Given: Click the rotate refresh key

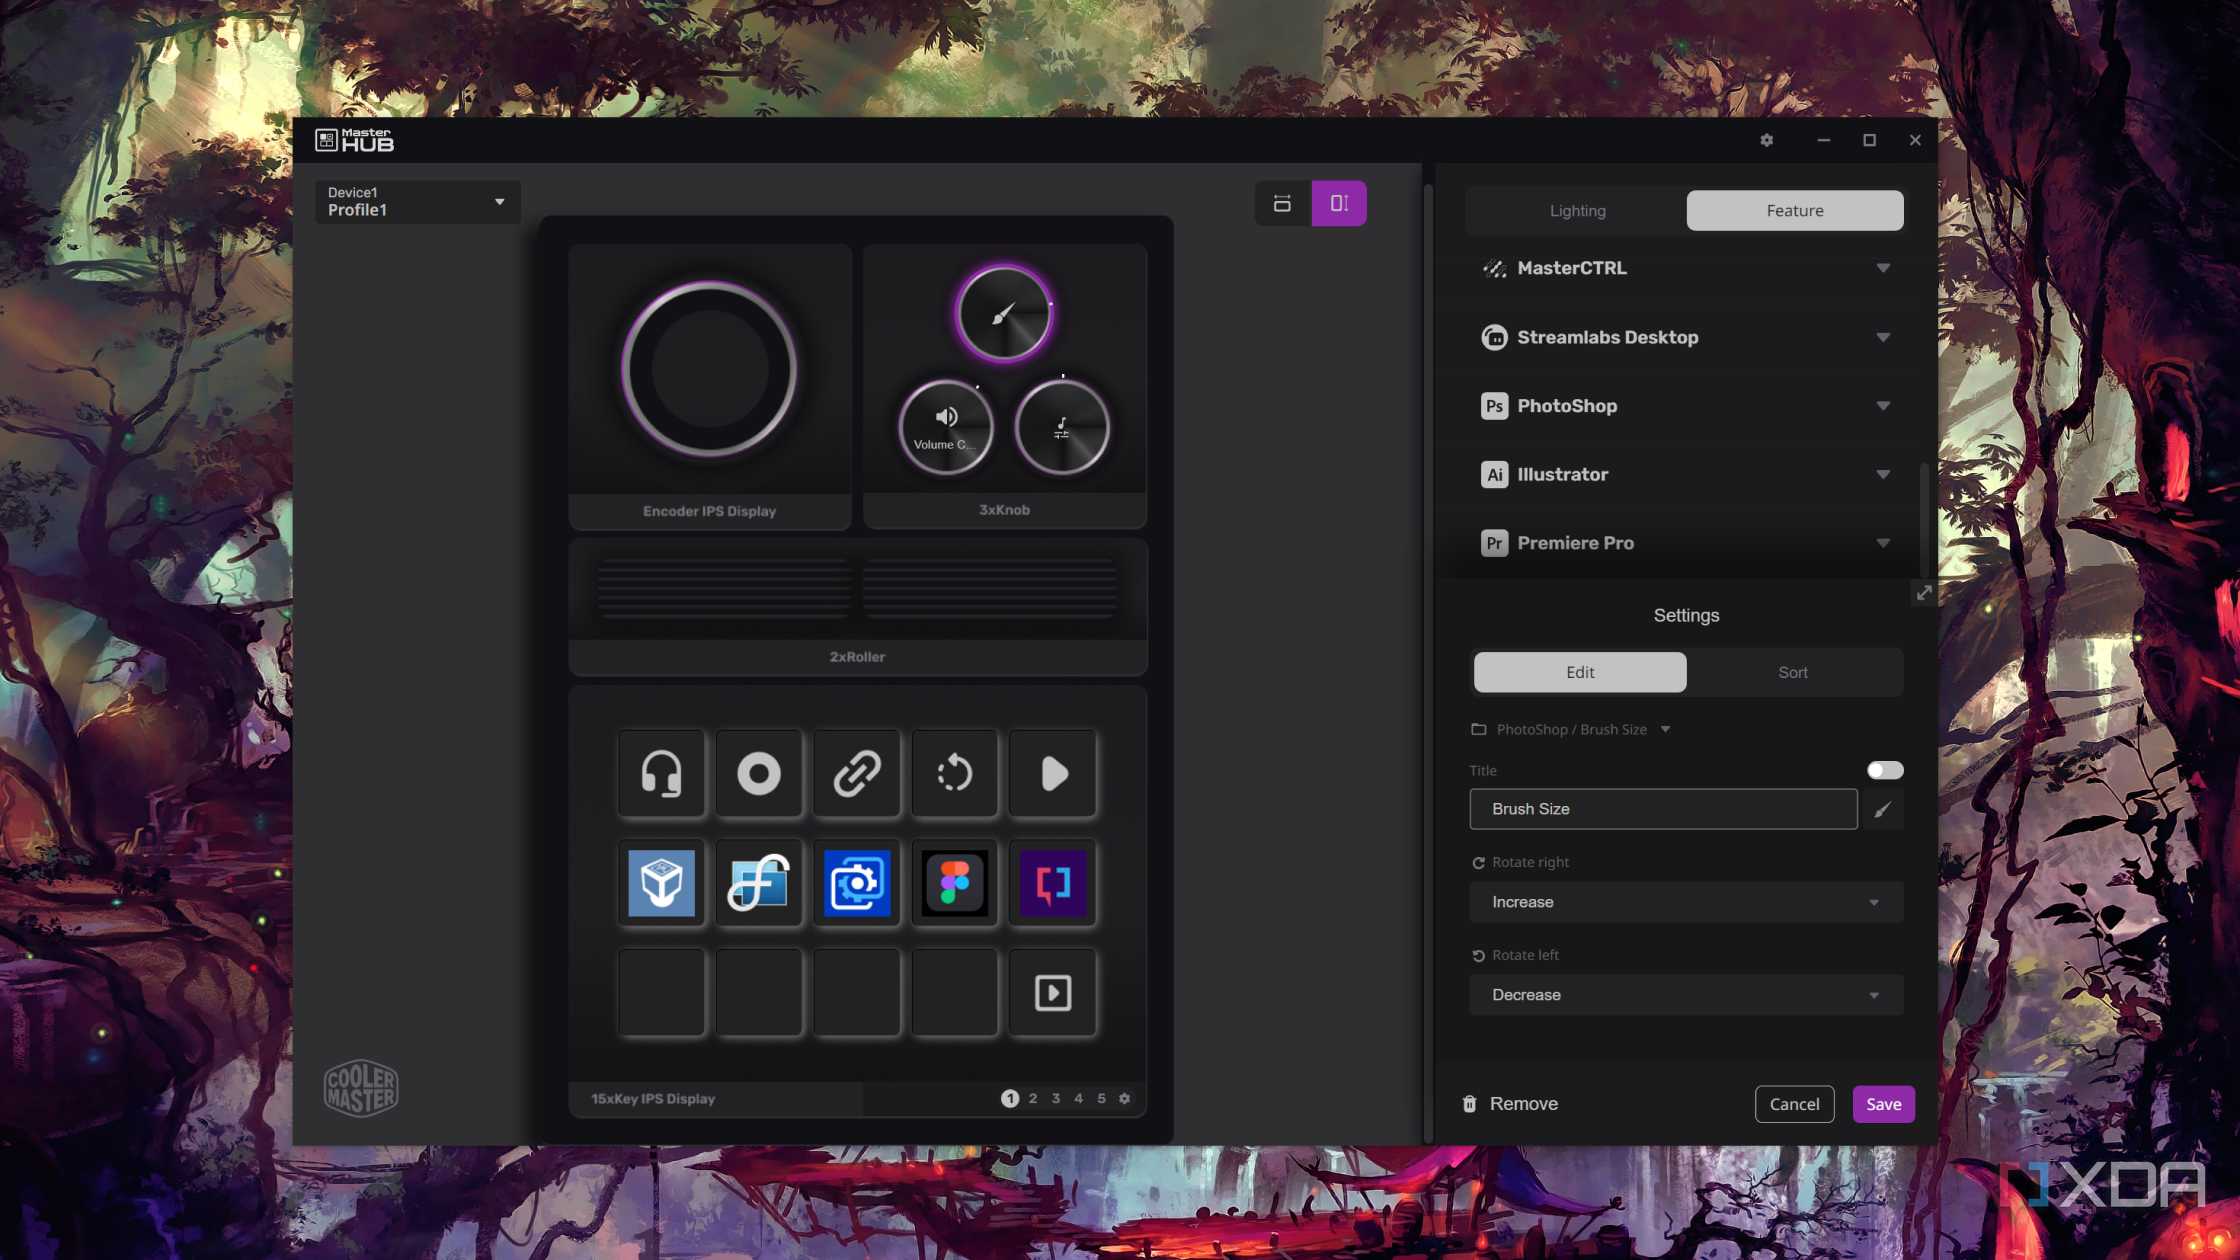Looking at the screenshot, I should click(955, 774).
